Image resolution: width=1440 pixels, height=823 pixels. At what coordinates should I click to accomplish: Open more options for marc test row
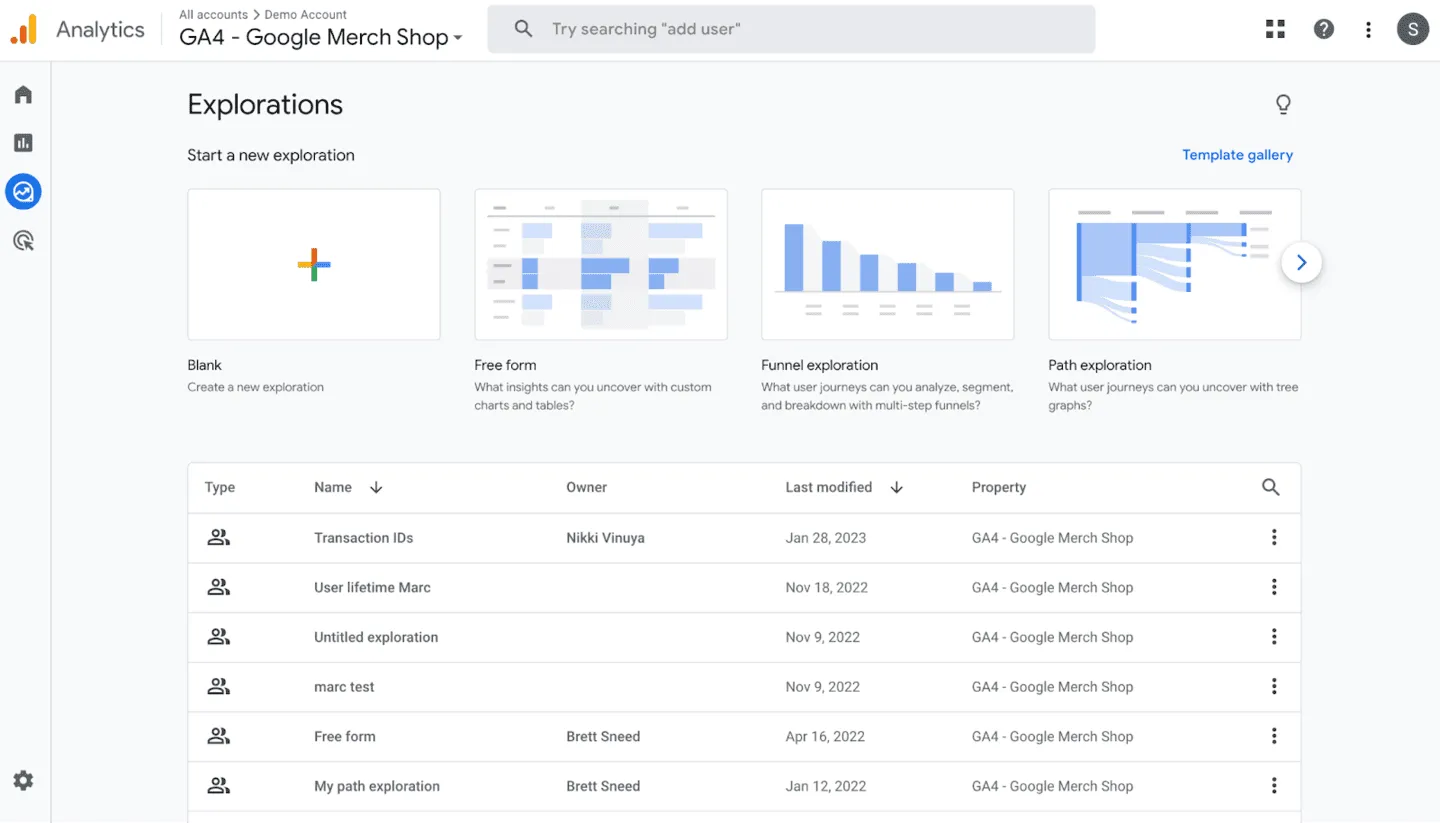click(x=1274, y=686)
